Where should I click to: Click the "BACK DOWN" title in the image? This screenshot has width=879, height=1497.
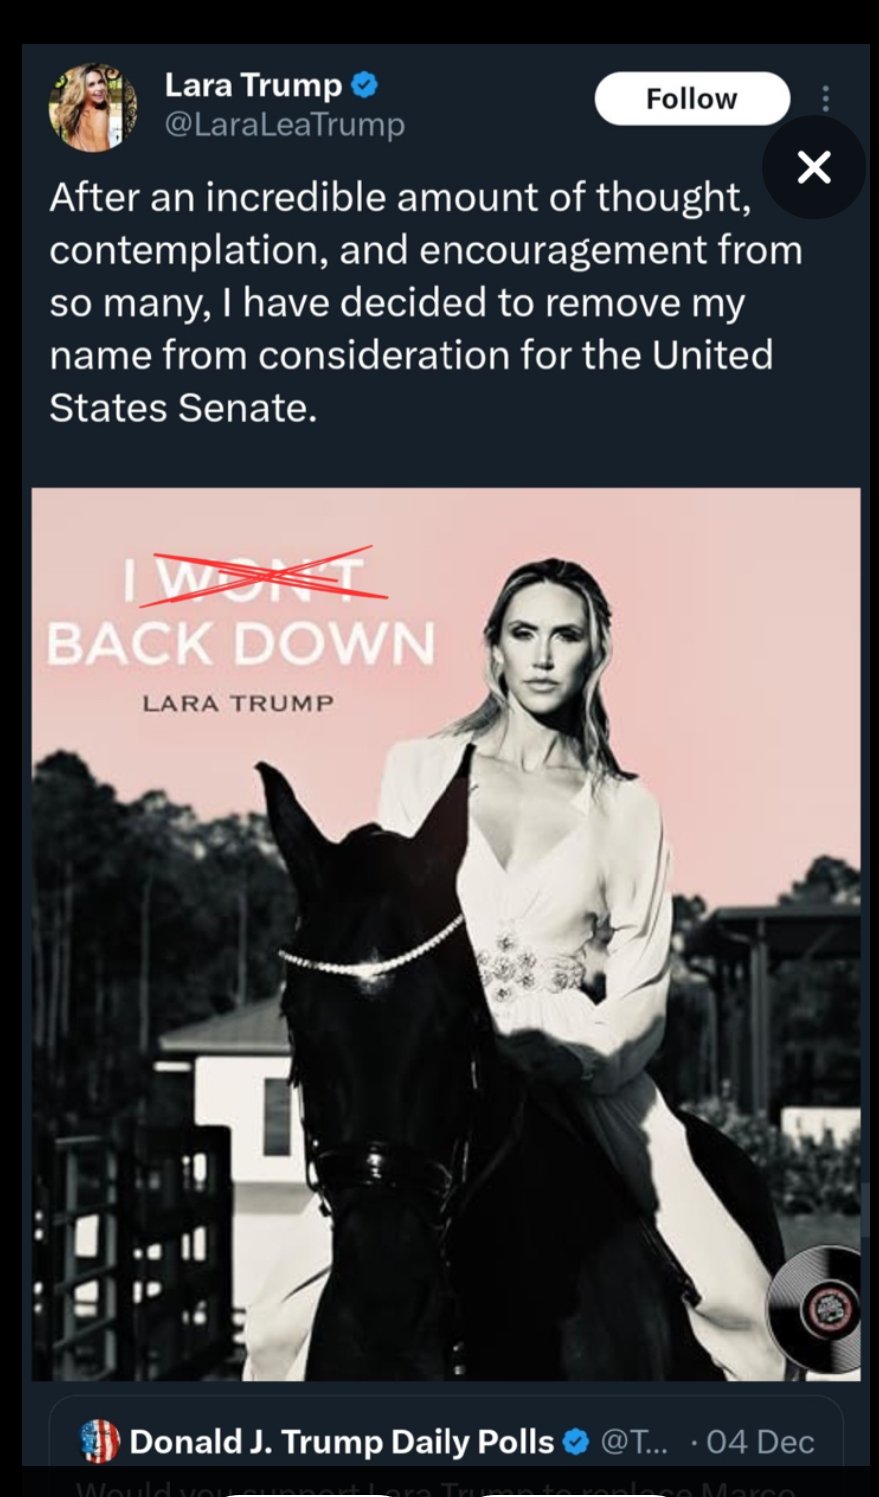pos(241,644)
